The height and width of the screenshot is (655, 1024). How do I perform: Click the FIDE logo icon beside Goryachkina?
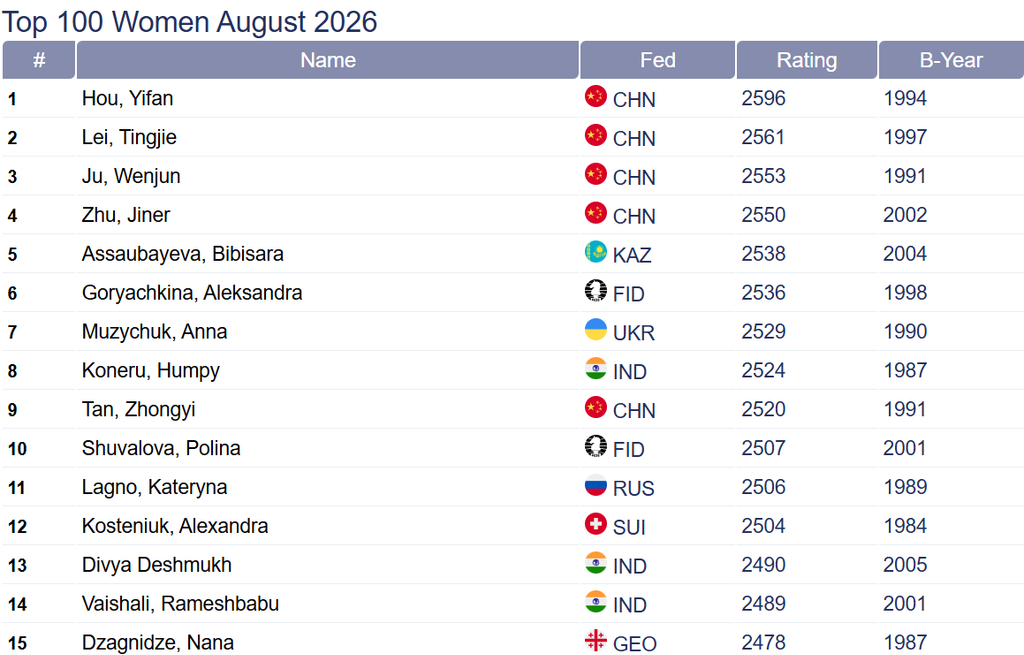596,291
